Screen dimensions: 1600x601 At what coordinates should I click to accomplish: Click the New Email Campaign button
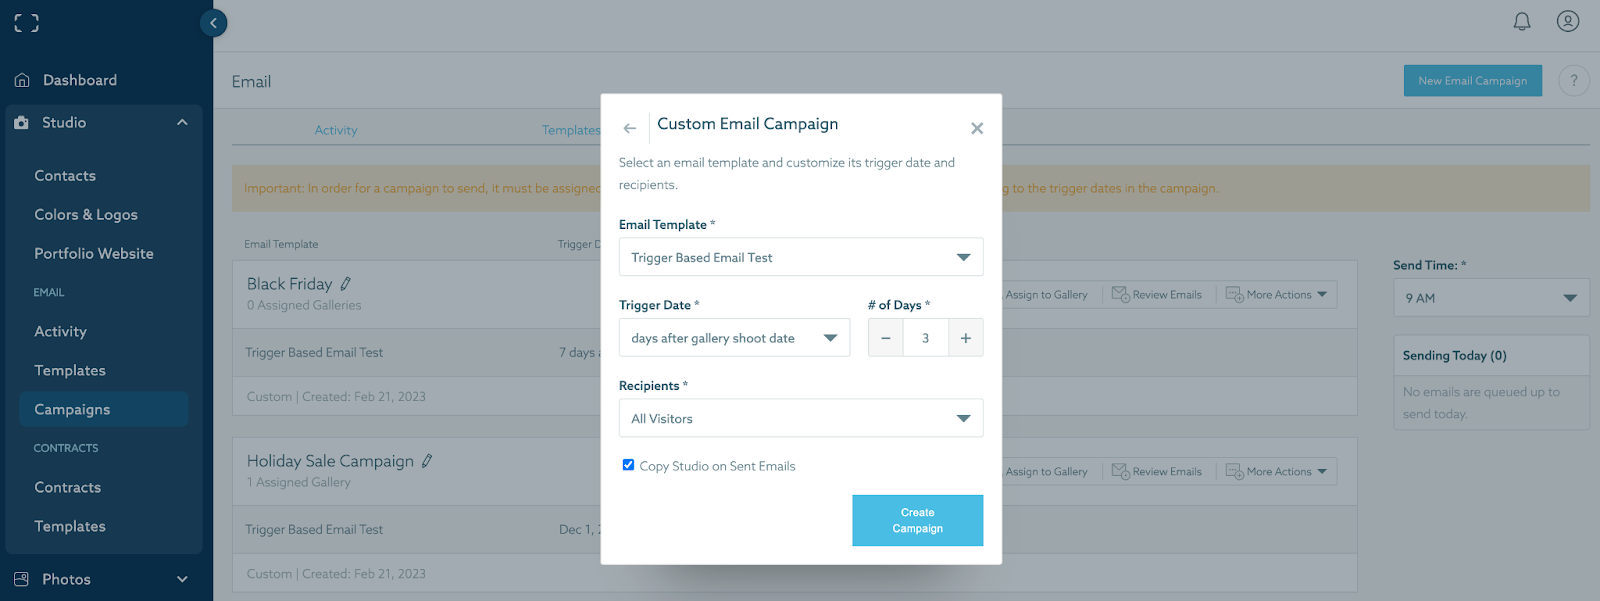[x=1472, y=80]
